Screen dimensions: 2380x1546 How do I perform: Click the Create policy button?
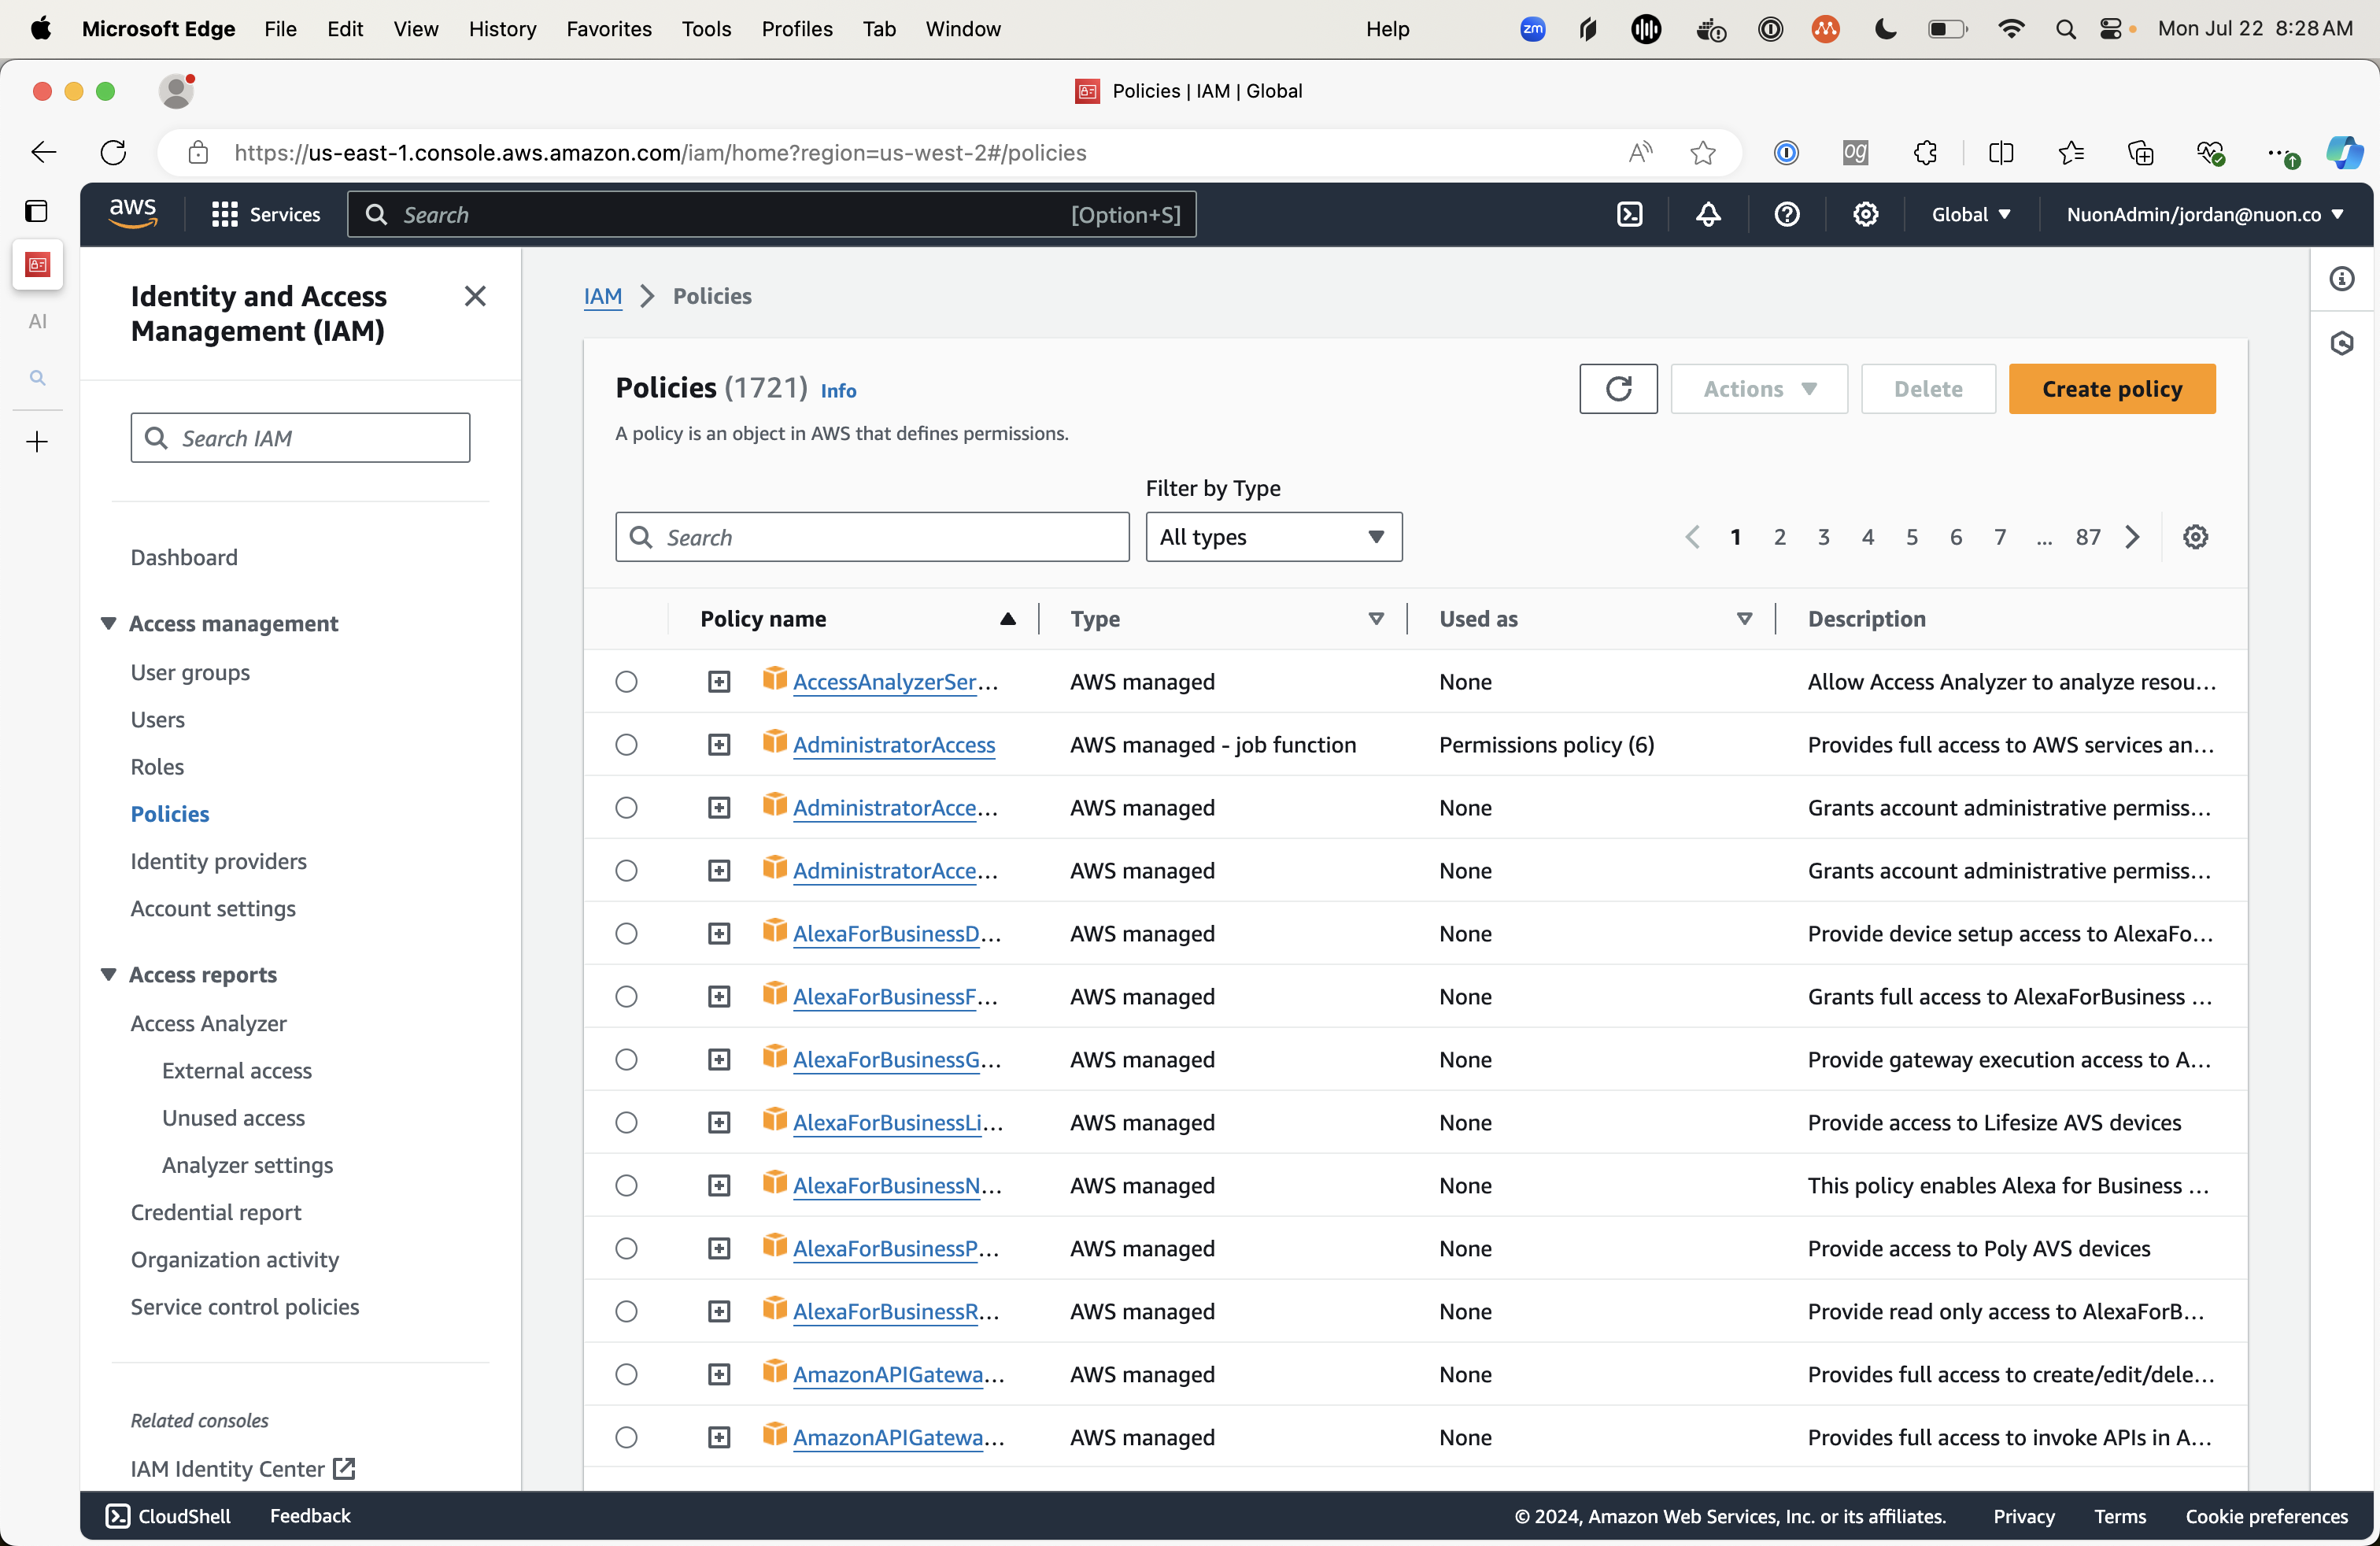[x=2111, y=389]
